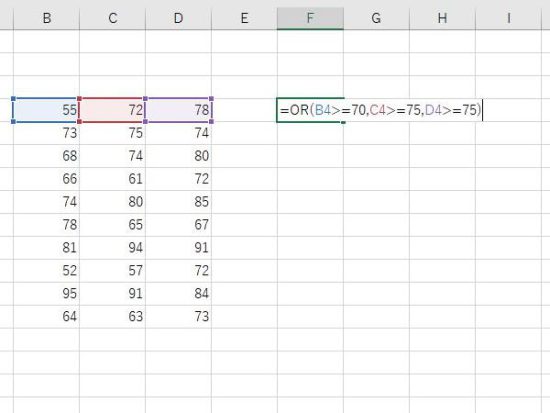550x413 pixels.
Task: Click cell C4 with value 72
Action: (x=112, y=110)
